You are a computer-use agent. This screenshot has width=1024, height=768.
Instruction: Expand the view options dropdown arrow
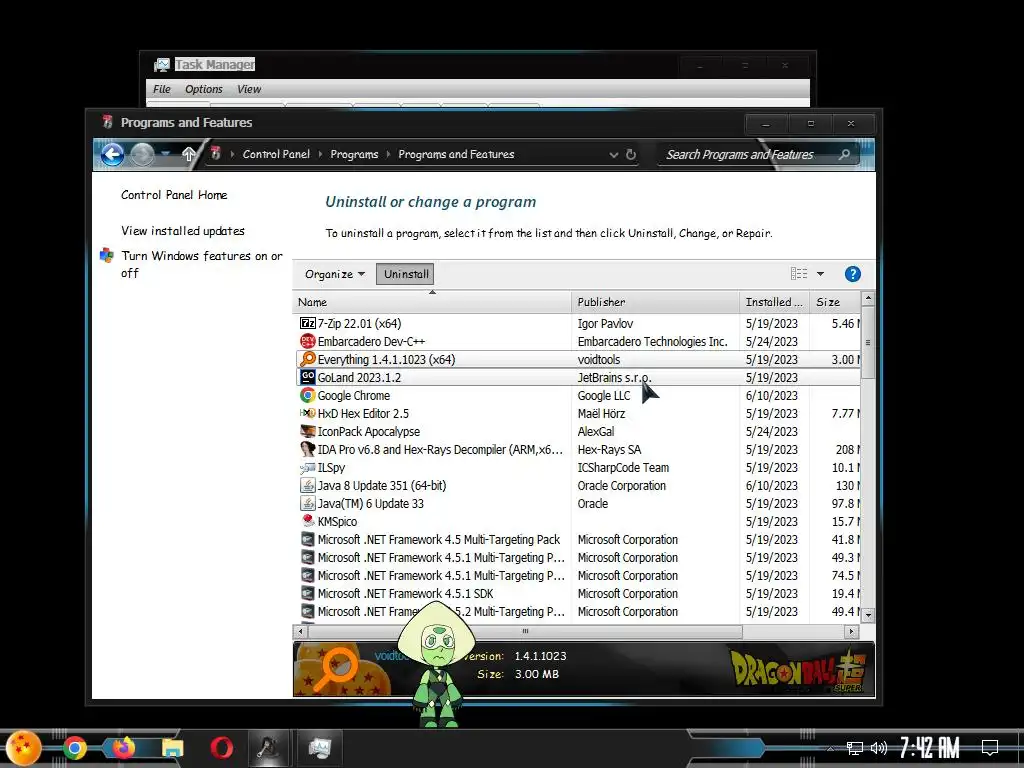click(x=820, y=274)
